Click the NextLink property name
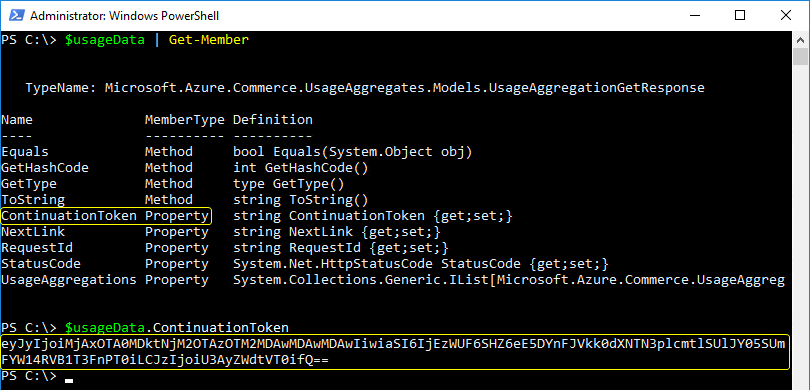 coord(33,232)
